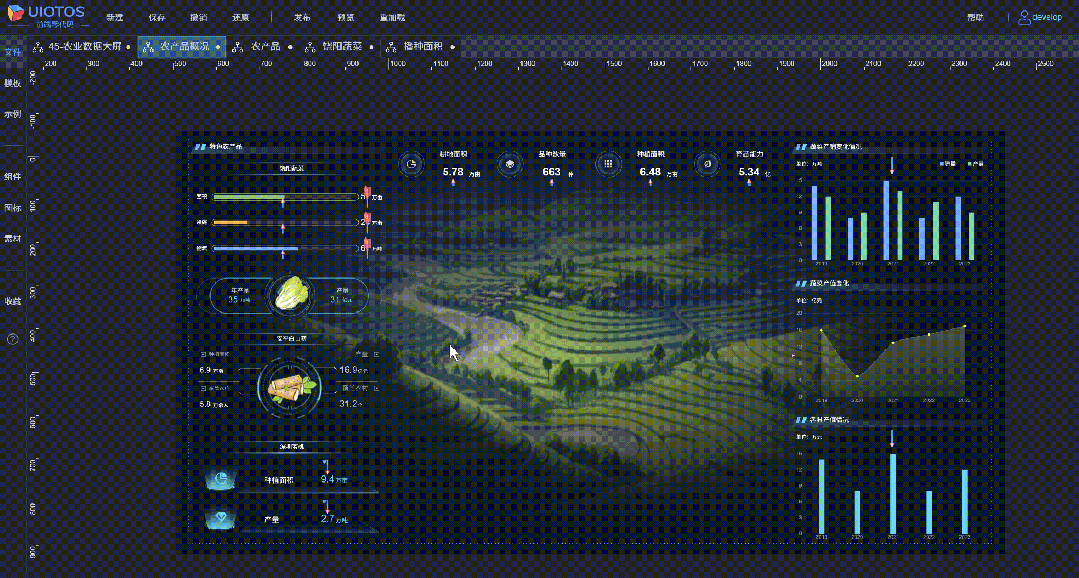
Task: Click the round pie icon beside 5.78
Action: click(412, 164)
